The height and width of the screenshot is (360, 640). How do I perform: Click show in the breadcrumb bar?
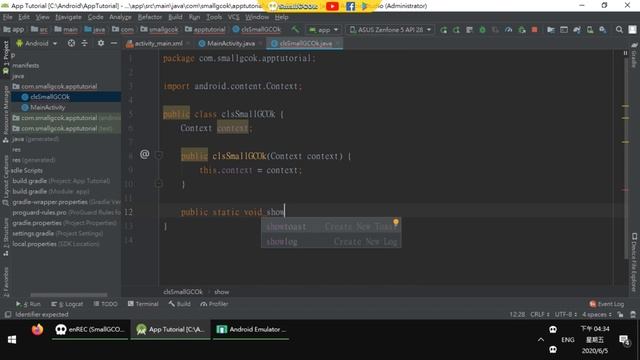pos(222,292)
